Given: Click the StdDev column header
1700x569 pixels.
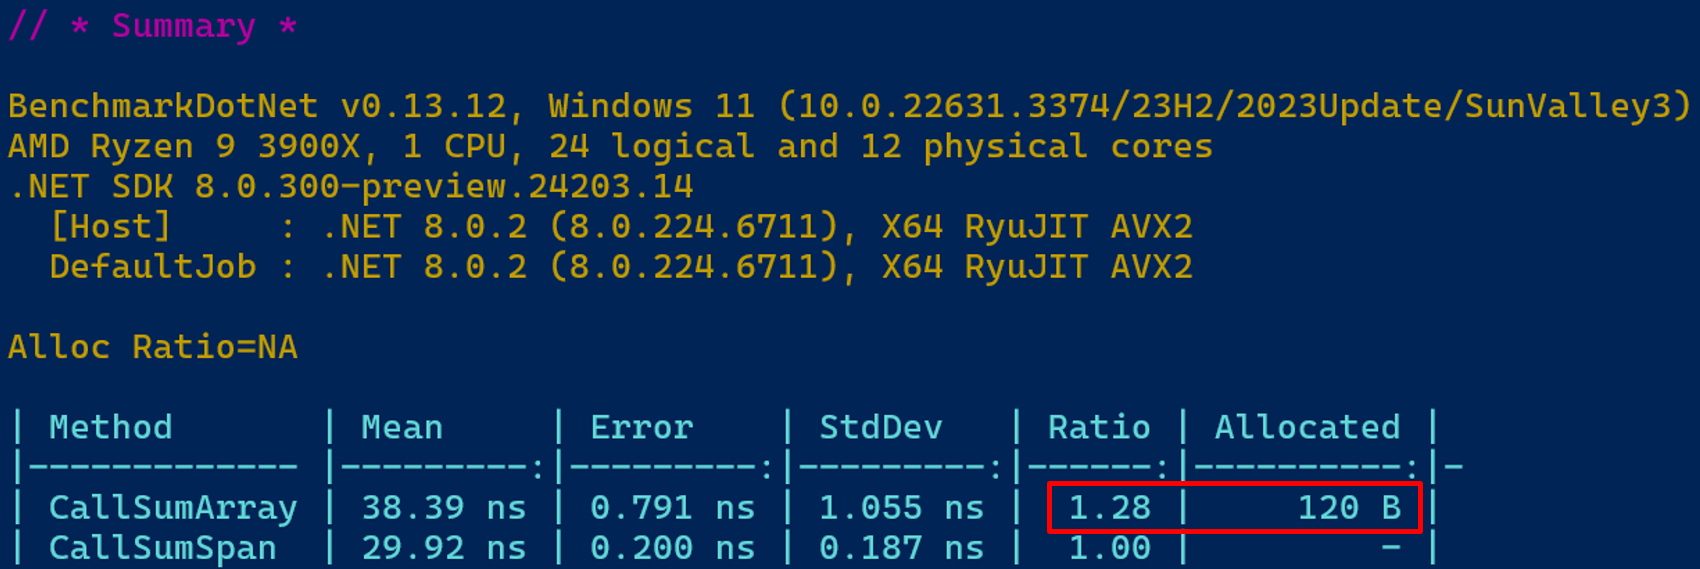Looking at the screenshot, I should 881,428.
